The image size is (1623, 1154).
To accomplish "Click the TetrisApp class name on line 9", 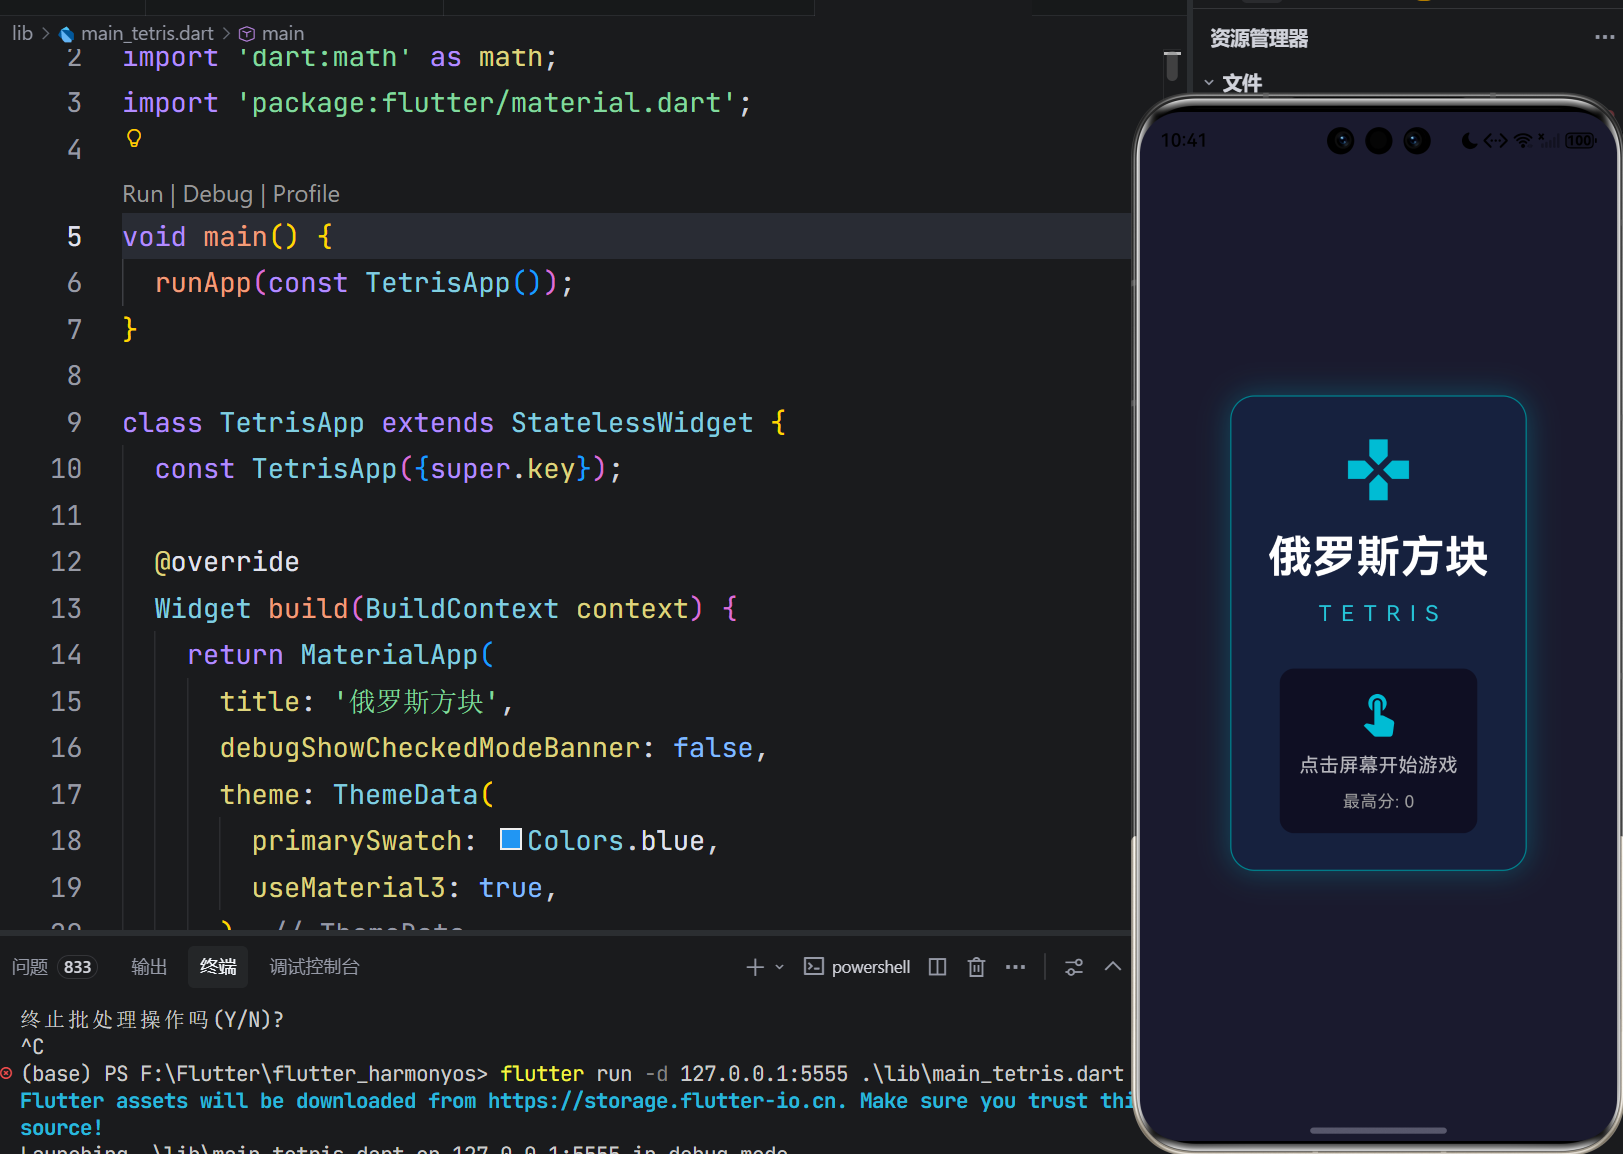I will (x=292, y=423).
